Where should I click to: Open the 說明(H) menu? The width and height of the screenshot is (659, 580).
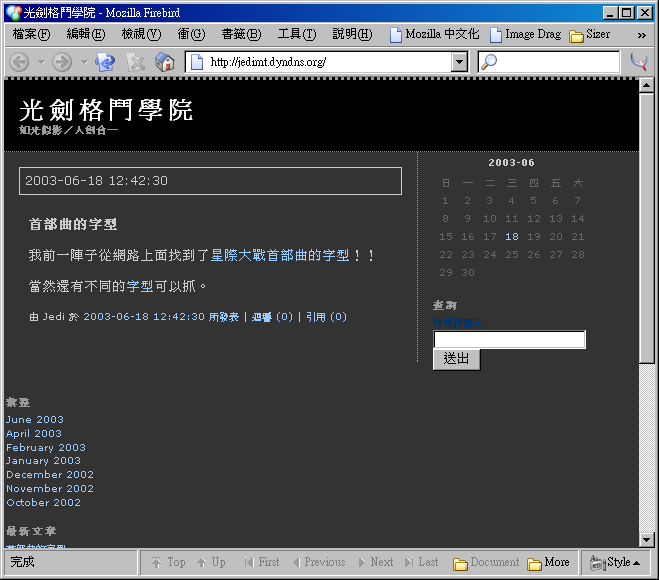pos(352,34)
